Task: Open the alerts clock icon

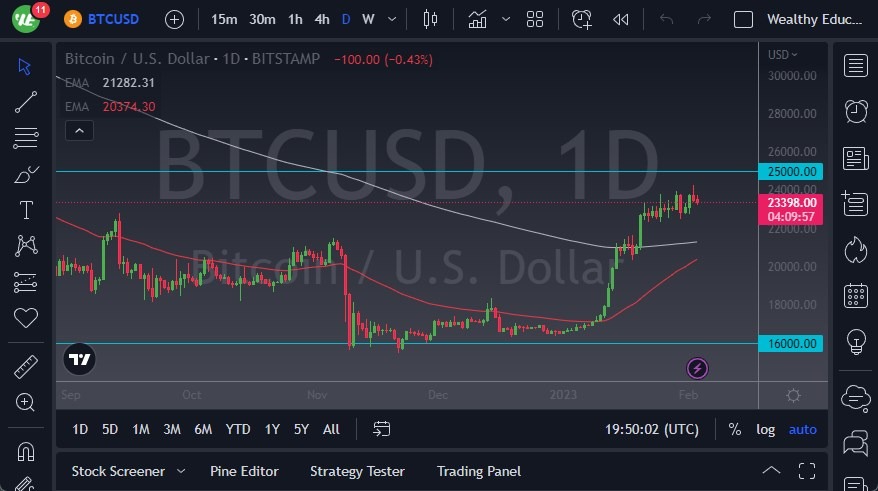Action: click(855, 112)
